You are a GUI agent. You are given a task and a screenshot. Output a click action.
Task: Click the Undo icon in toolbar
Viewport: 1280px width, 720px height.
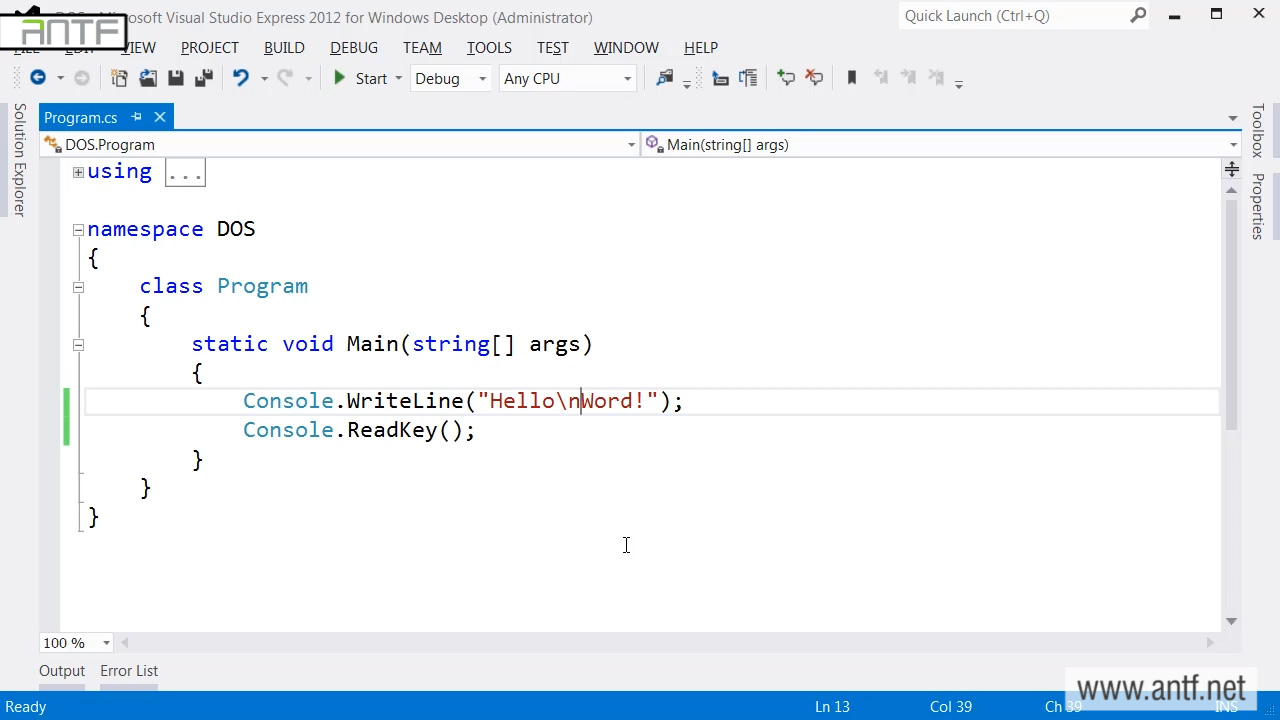[240, 78]
